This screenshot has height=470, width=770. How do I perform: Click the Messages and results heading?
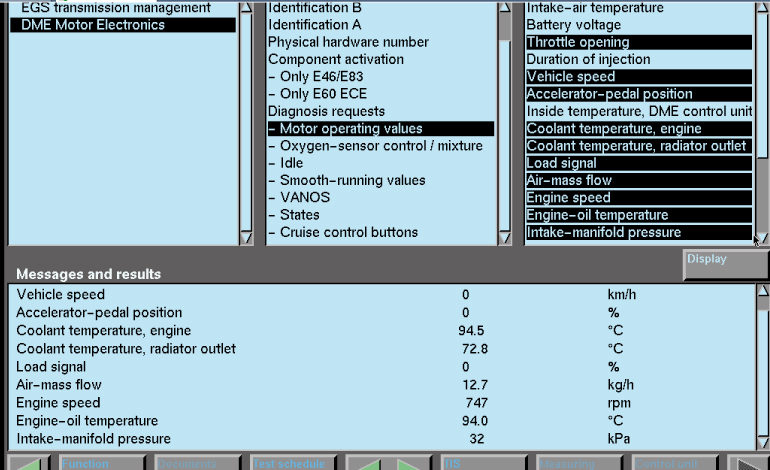coord(88,274)
